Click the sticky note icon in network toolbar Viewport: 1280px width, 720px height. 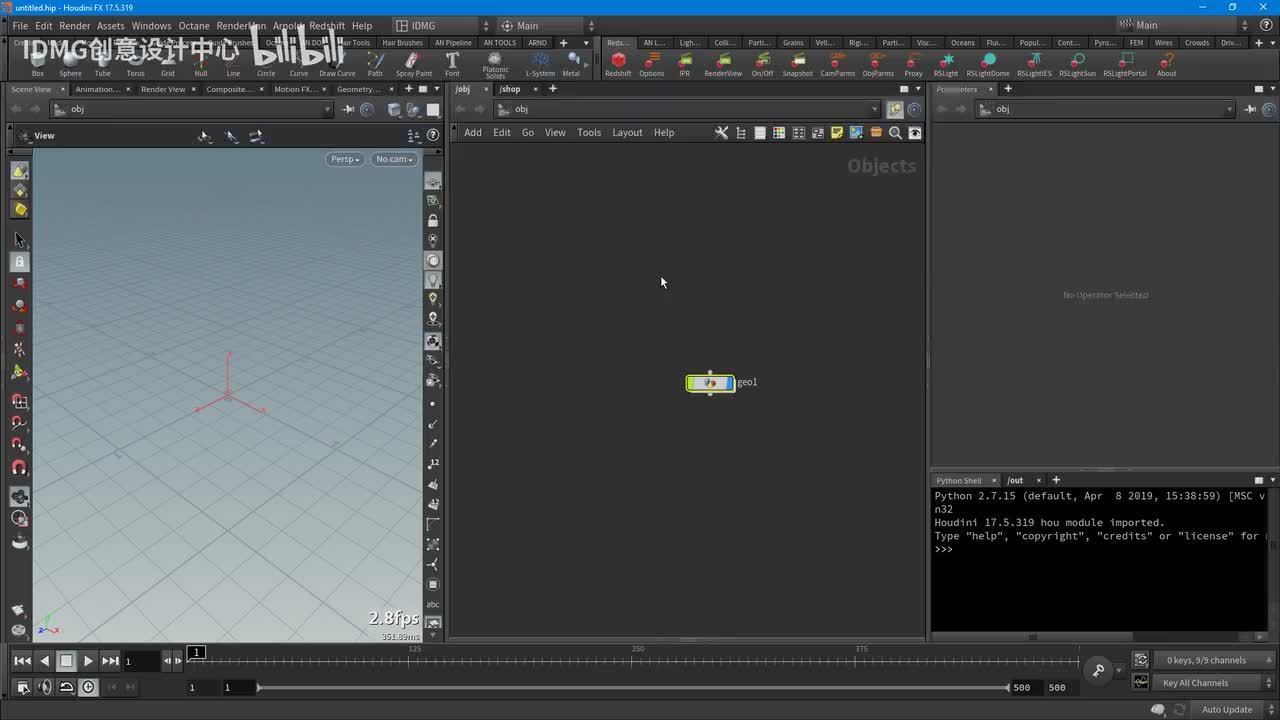point(837,133)
